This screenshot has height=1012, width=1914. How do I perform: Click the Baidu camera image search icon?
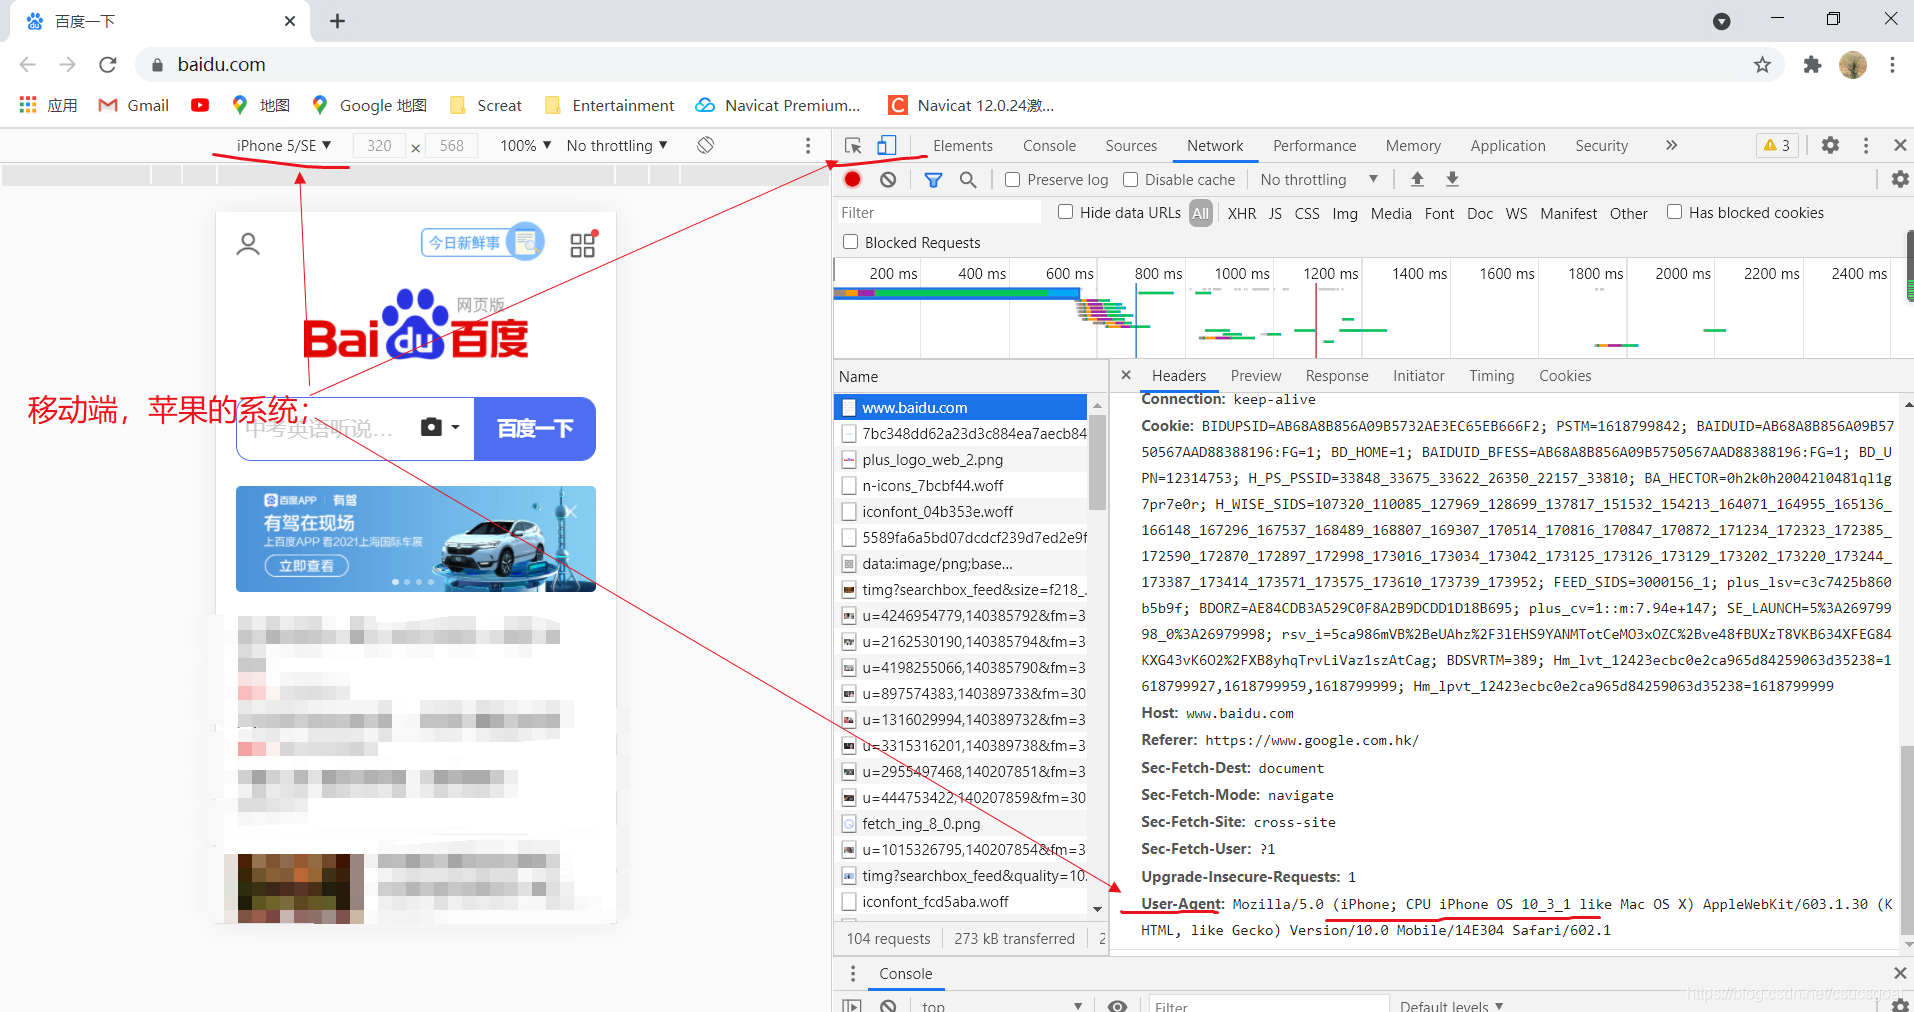[x=431, y=427]
